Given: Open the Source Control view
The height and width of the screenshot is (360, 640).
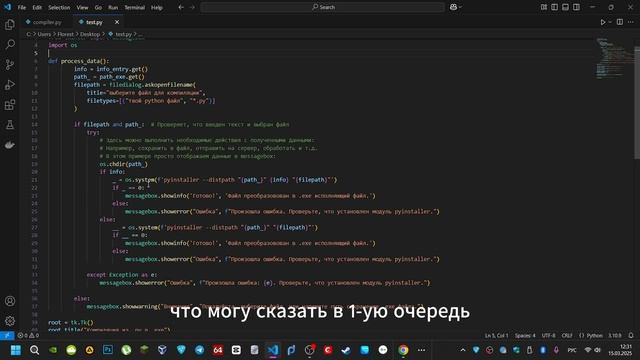Looking at the screenshot, I should [x=10, y=64].
